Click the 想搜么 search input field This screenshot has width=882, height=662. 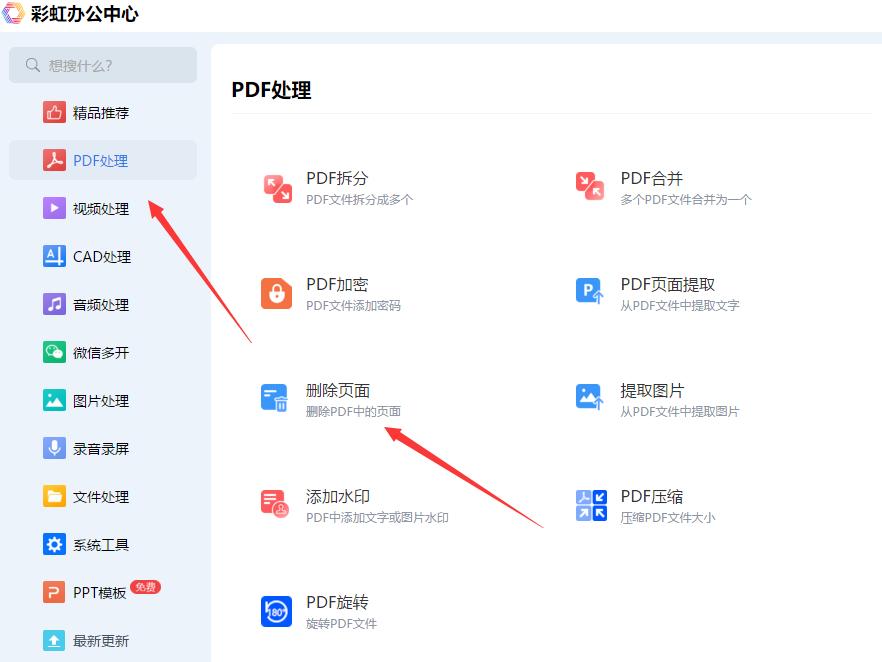click(103, 65)
